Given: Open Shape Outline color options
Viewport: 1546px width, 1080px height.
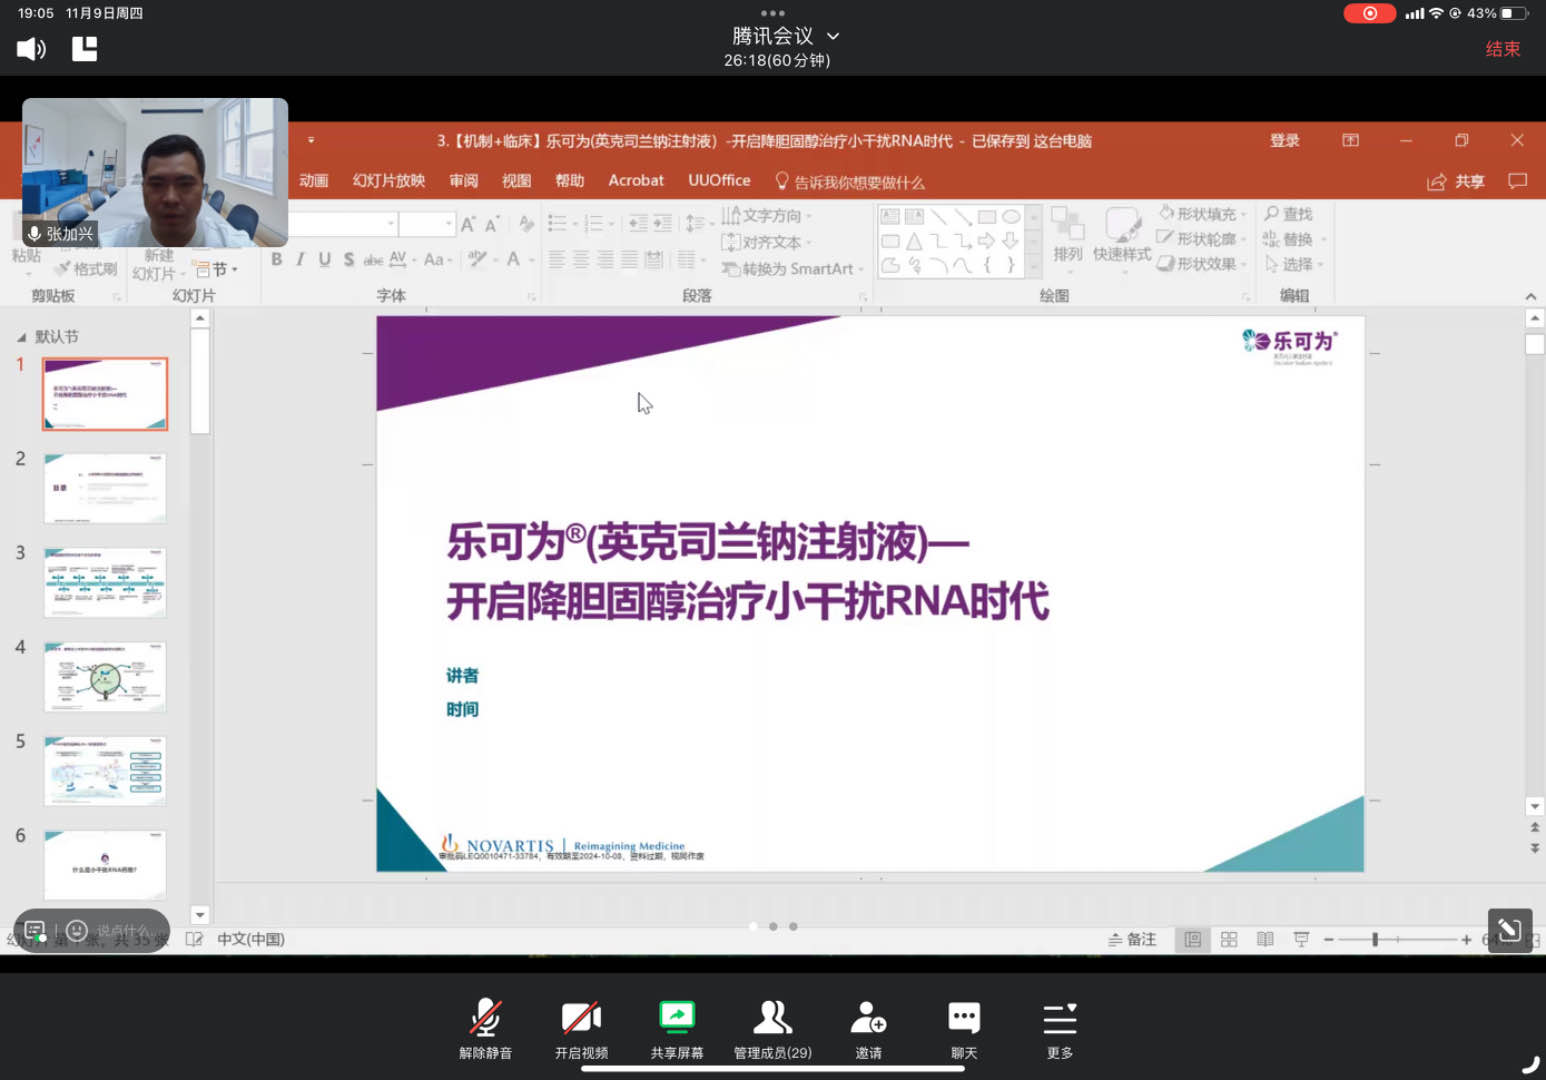Looking at the screenshot, I should tap(1202, 239).
